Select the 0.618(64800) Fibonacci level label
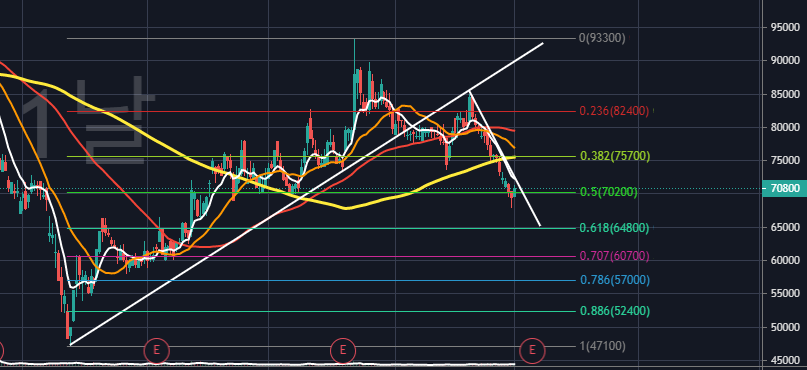The height and width of the screenshot is (370, 807). (614, 228)
